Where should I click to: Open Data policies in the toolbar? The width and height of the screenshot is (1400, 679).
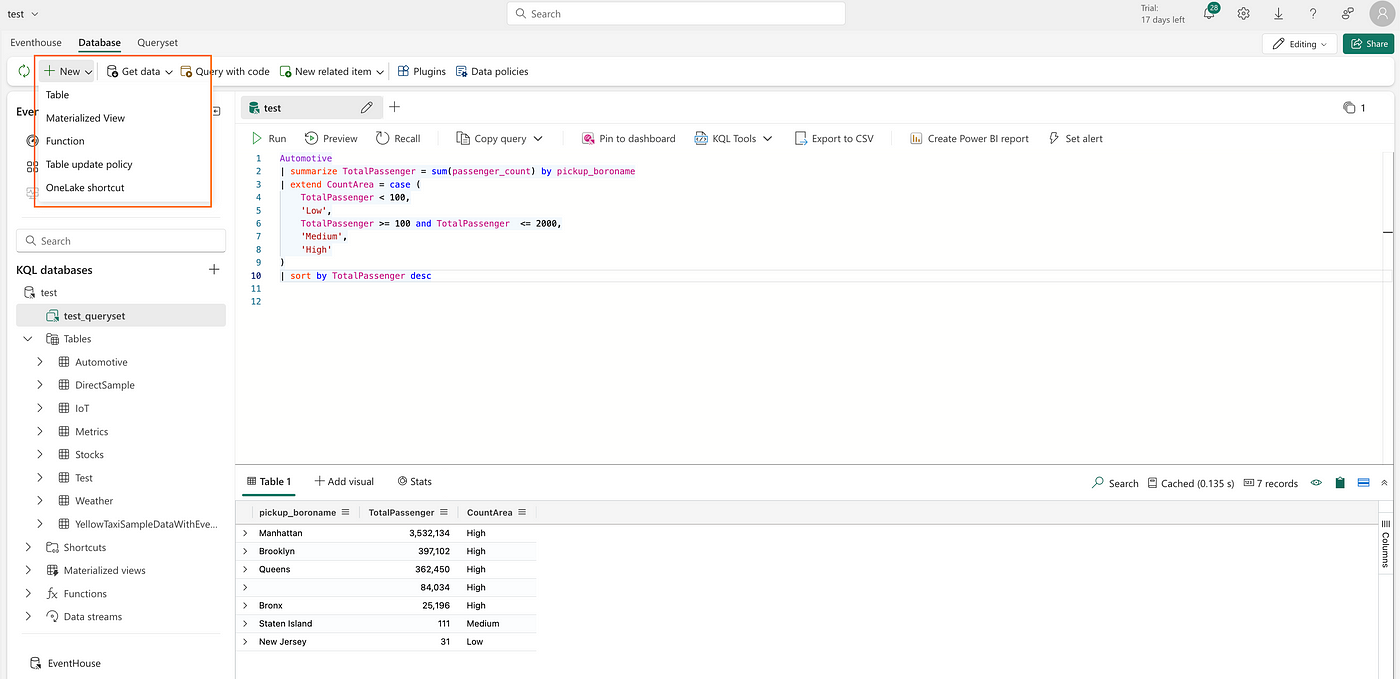tap(491, 72)
